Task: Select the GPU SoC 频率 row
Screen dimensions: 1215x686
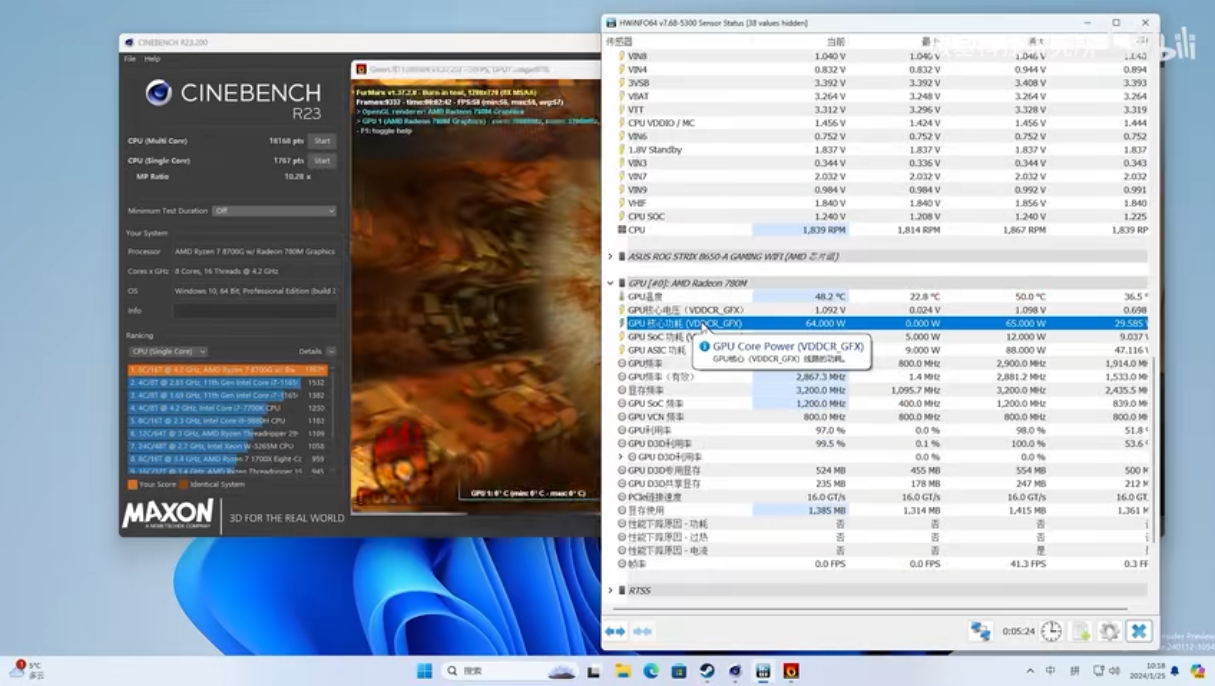Action: [x=883, y=404]
